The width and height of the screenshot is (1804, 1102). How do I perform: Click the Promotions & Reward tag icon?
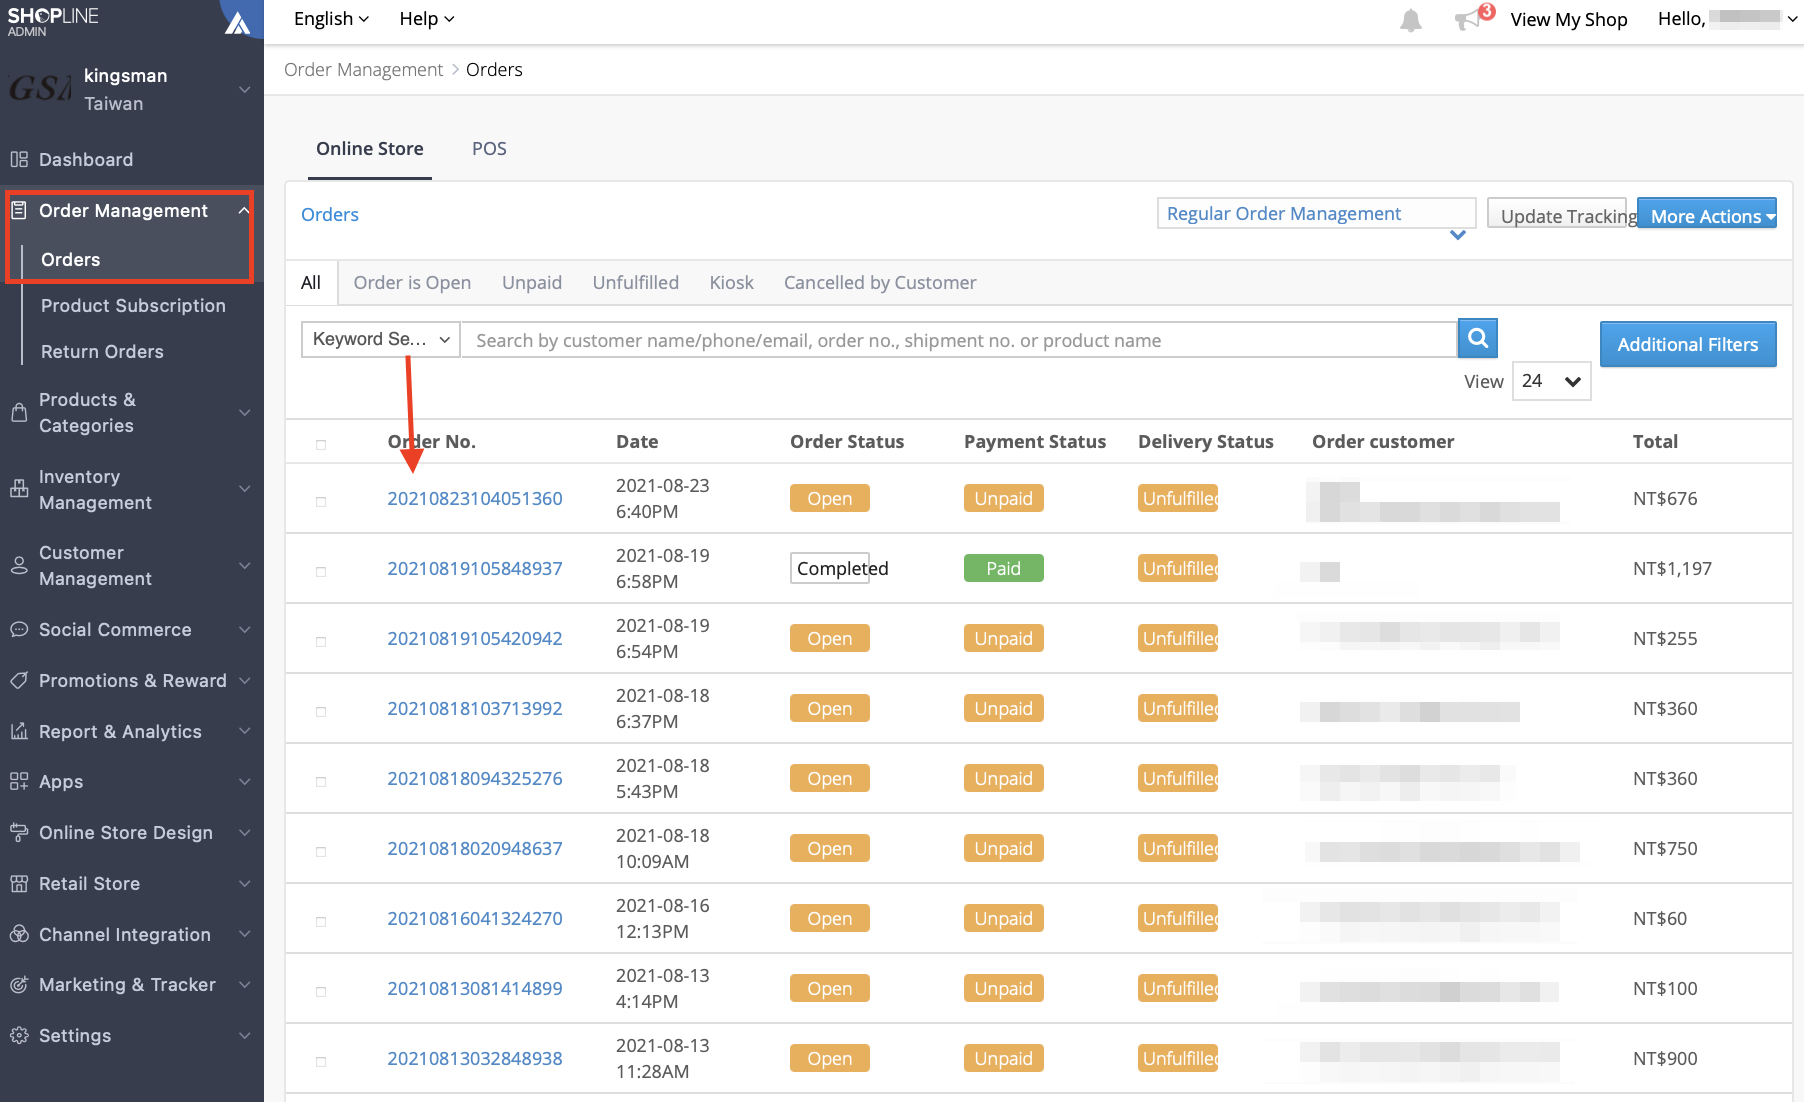[x=19, y=680]
